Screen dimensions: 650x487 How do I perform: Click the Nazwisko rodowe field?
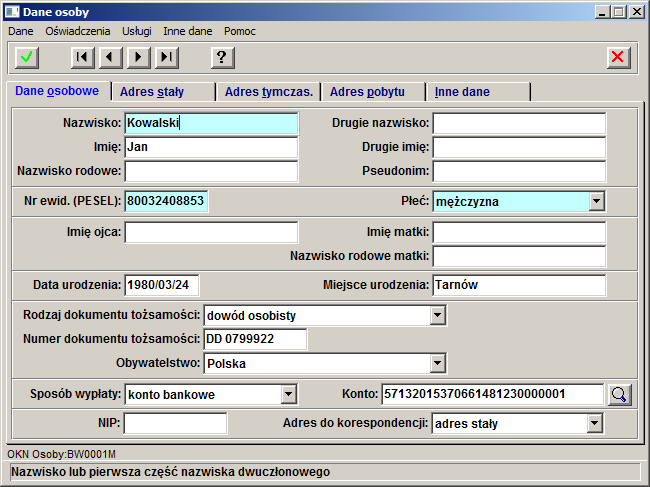(211, 171)
